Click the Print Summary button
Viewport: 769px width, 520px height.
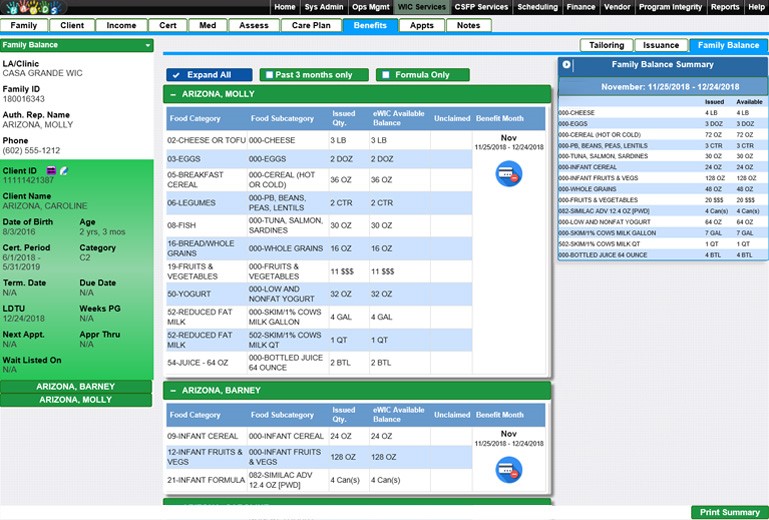pos(729,512)
